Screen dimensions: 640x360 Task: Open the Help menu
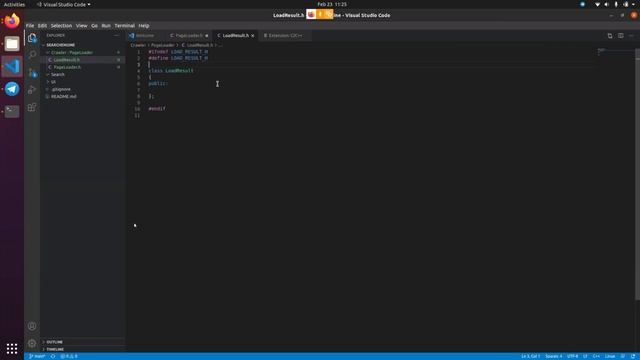pyautogui.click(x=144, y=26)
